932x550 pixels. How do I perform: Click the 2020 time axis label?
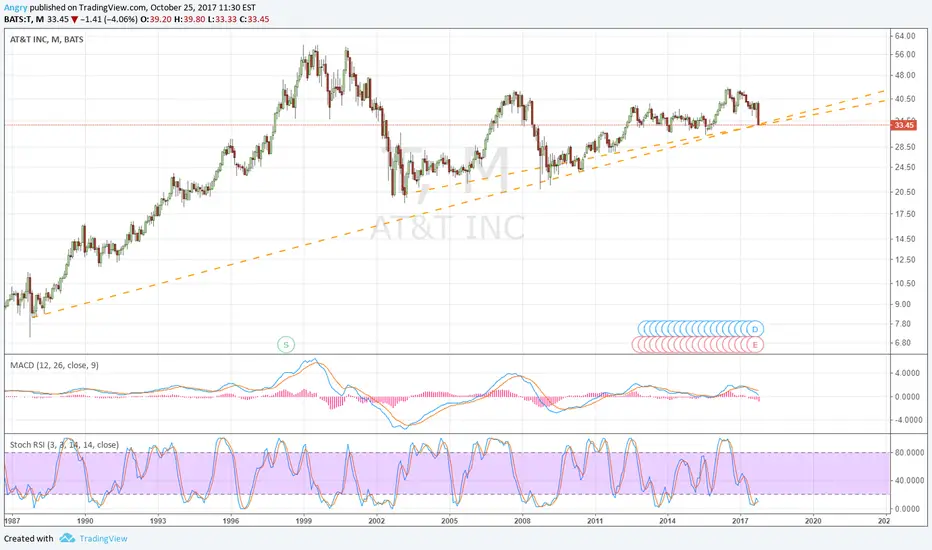click(x=813, y=521)
